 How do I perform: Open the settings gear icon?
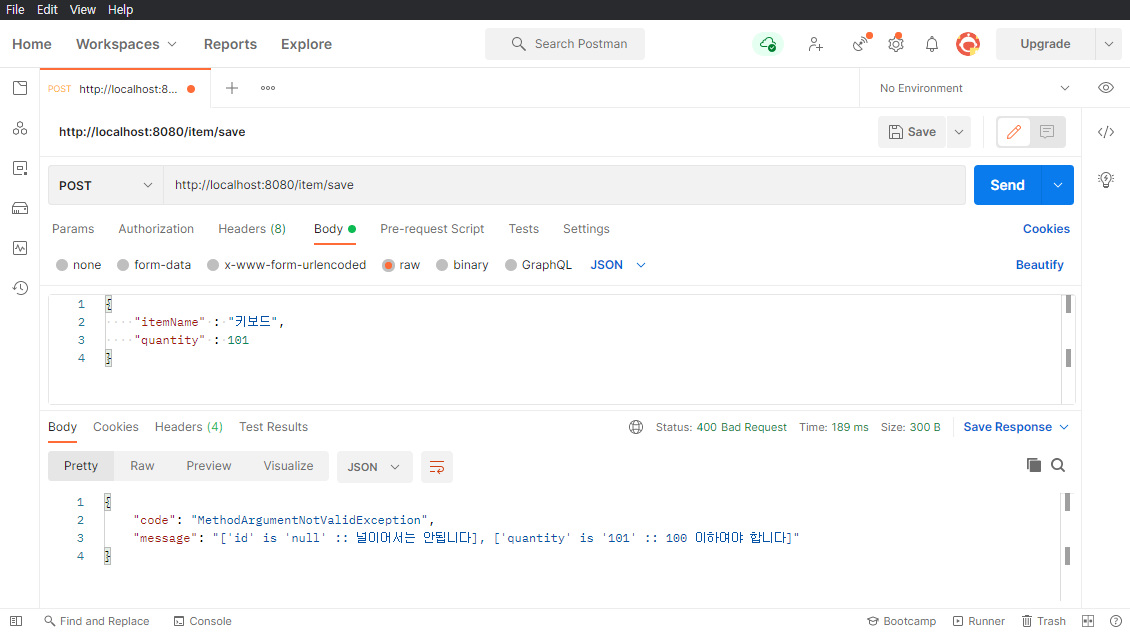coord(896,43)
